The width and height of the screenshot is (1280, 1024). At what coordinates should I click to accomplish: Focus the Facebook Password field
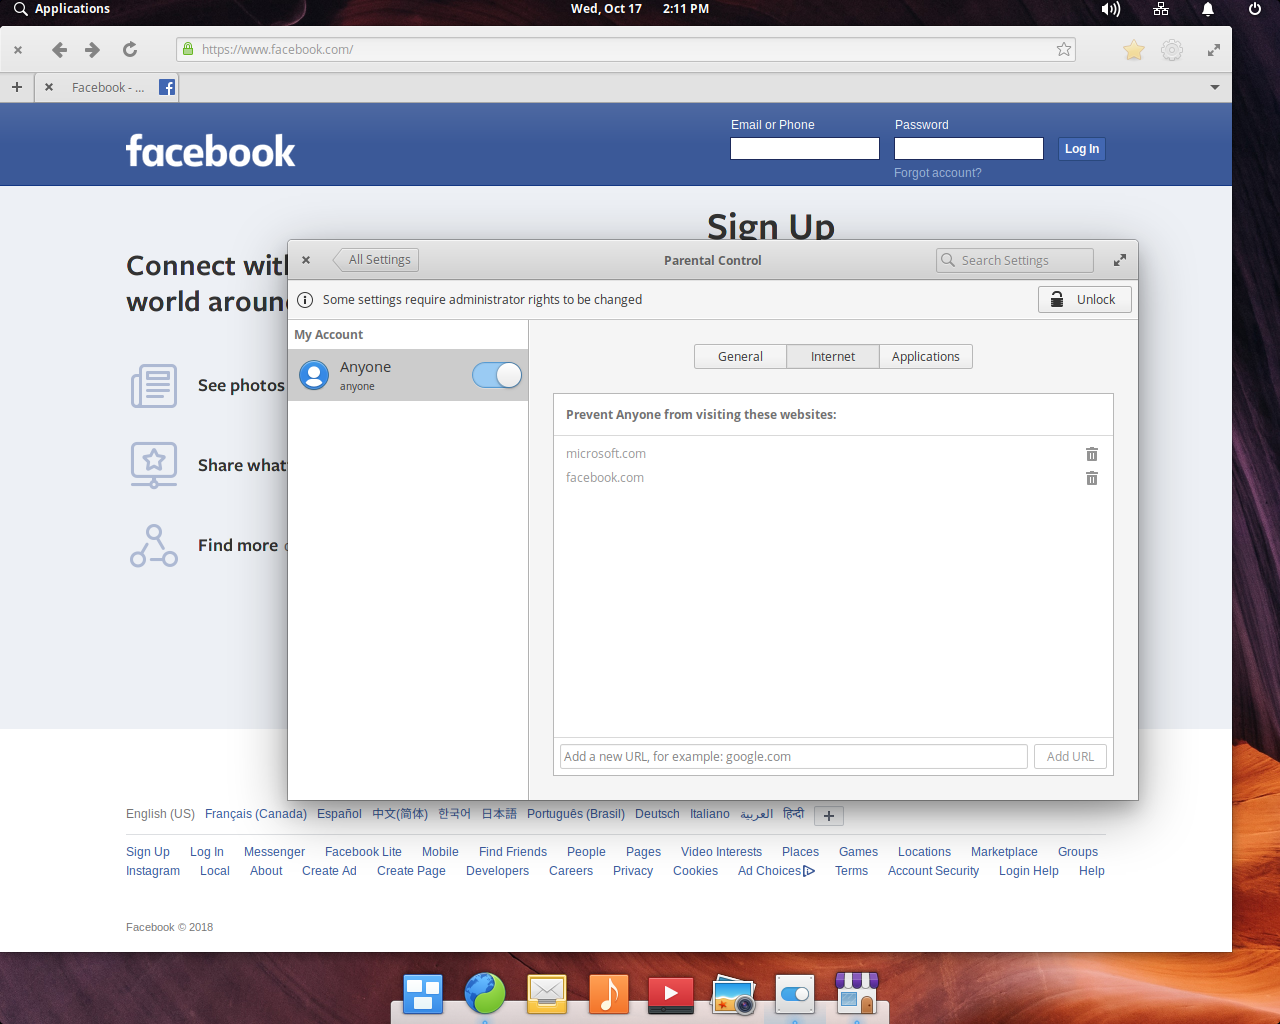[969, 149]
